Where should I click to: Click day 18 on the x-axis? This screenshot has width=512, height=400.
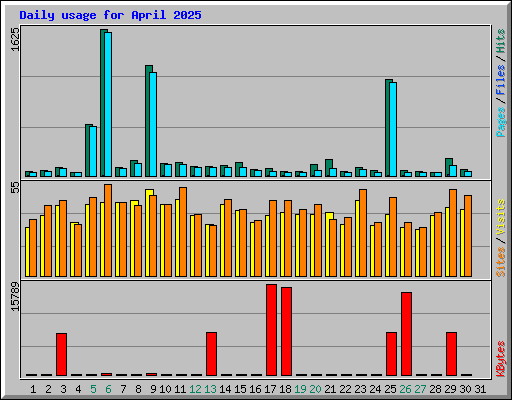click(285, 389)
